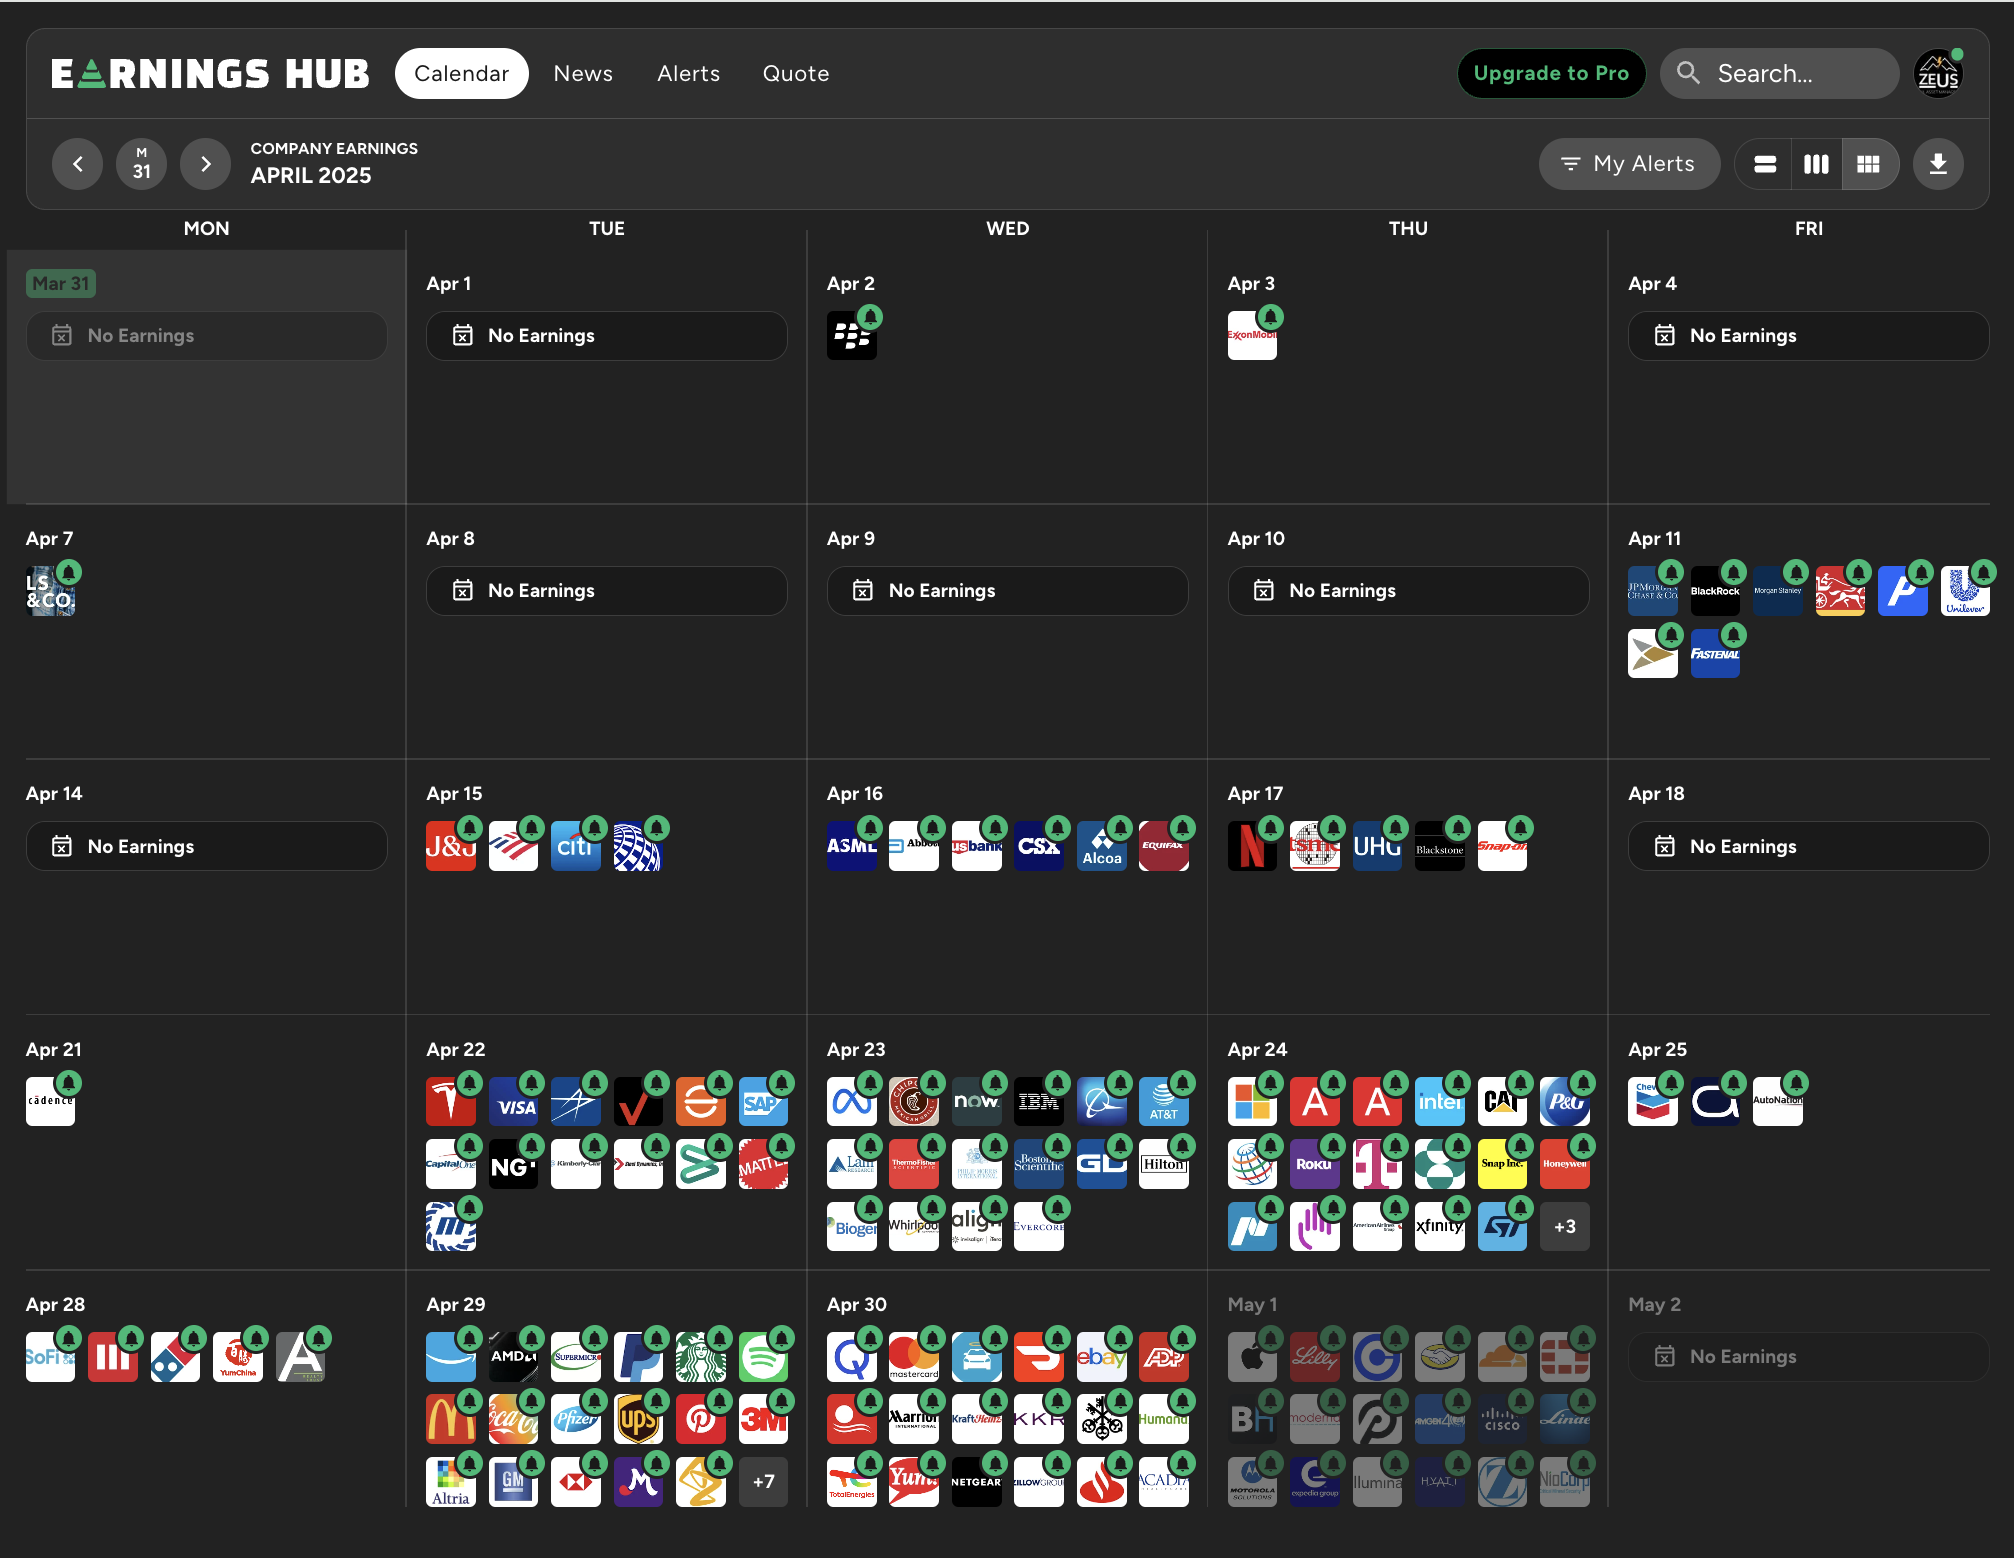Open Levi Strauss earnings on Apr 7
Image resolution: width=2014 pixels, height=1558 pixels.
(51, 591)
